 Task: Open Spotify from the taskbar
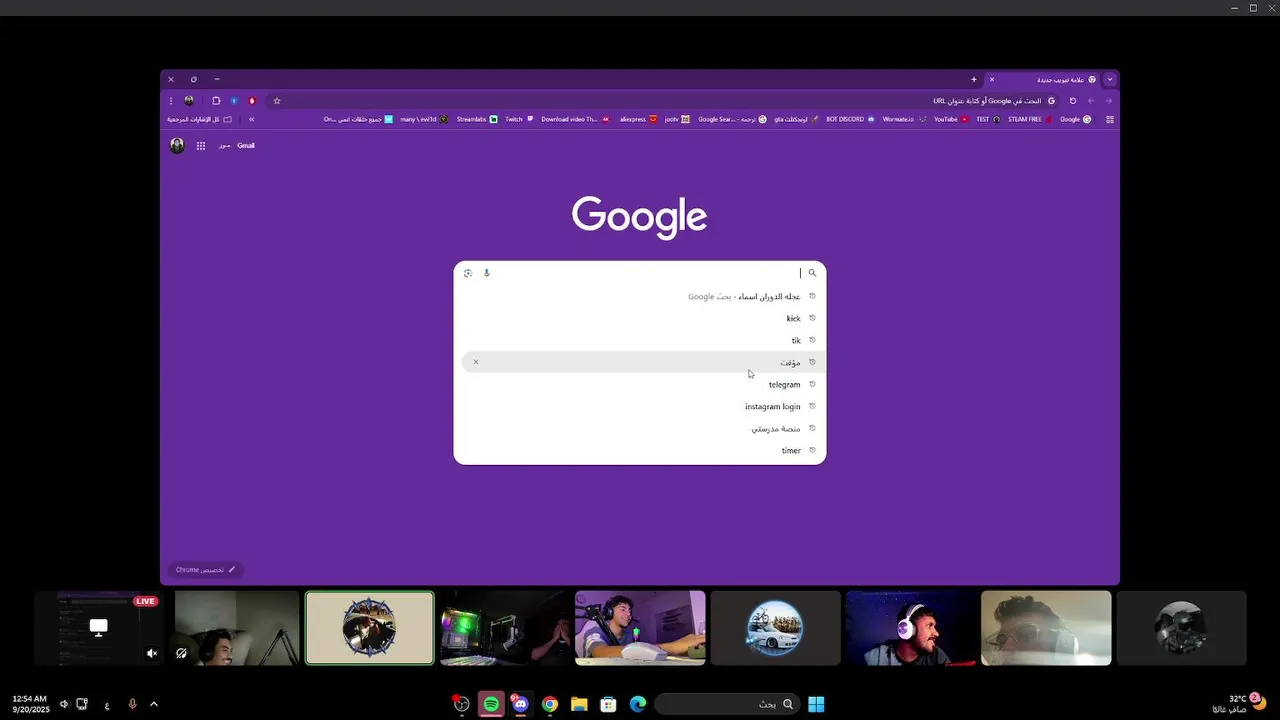click(491, 704)
